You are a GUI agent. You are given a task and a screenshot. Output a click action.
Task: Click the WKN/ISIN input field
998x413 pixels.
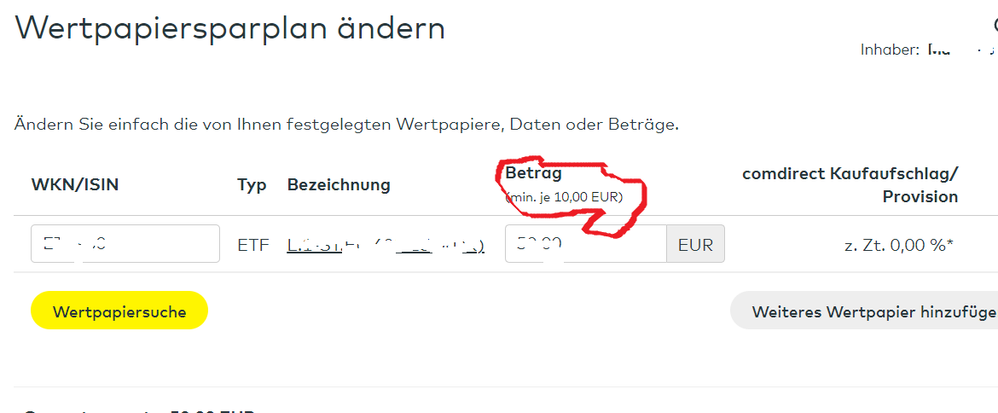(x=125, y=244)
